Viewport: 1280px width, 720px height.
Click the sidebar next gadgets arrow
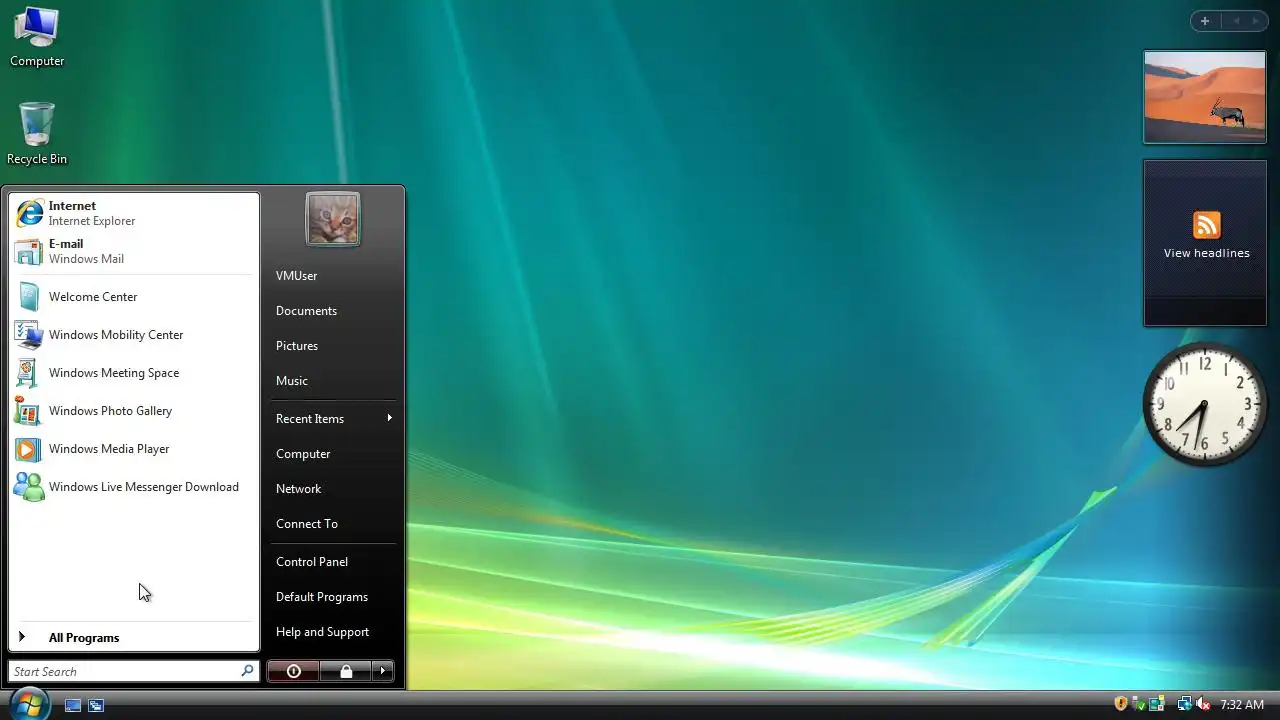1256,21
